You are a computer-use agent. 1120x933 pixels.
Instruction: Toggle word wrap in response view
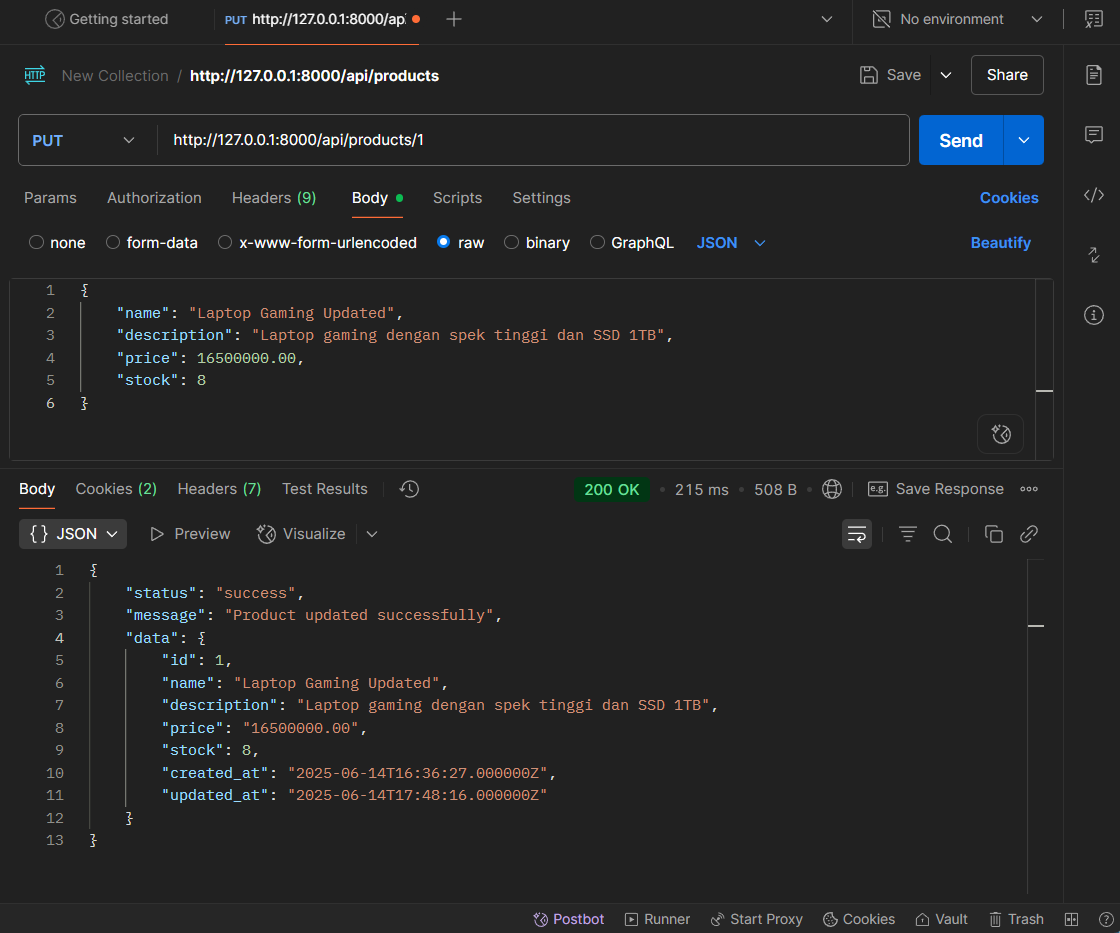coord(857,534)
